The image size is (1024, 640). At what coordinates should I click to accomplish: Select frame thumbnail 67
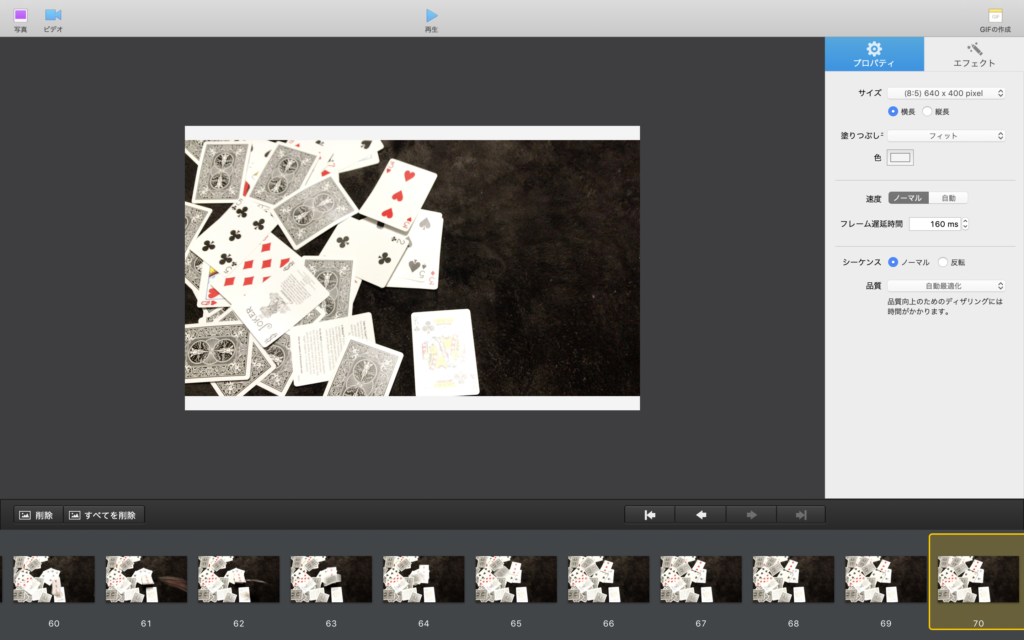click(x=701, y=579)
